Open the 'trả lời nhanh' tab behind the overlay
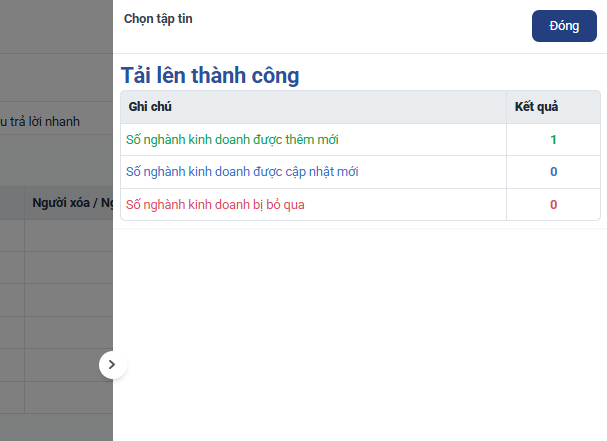607x441 pixels. [40, 122]
